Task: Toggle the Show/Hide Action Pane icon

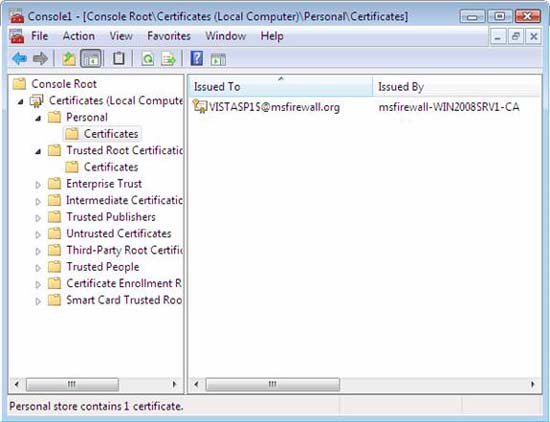Action: tap(218, 59)
